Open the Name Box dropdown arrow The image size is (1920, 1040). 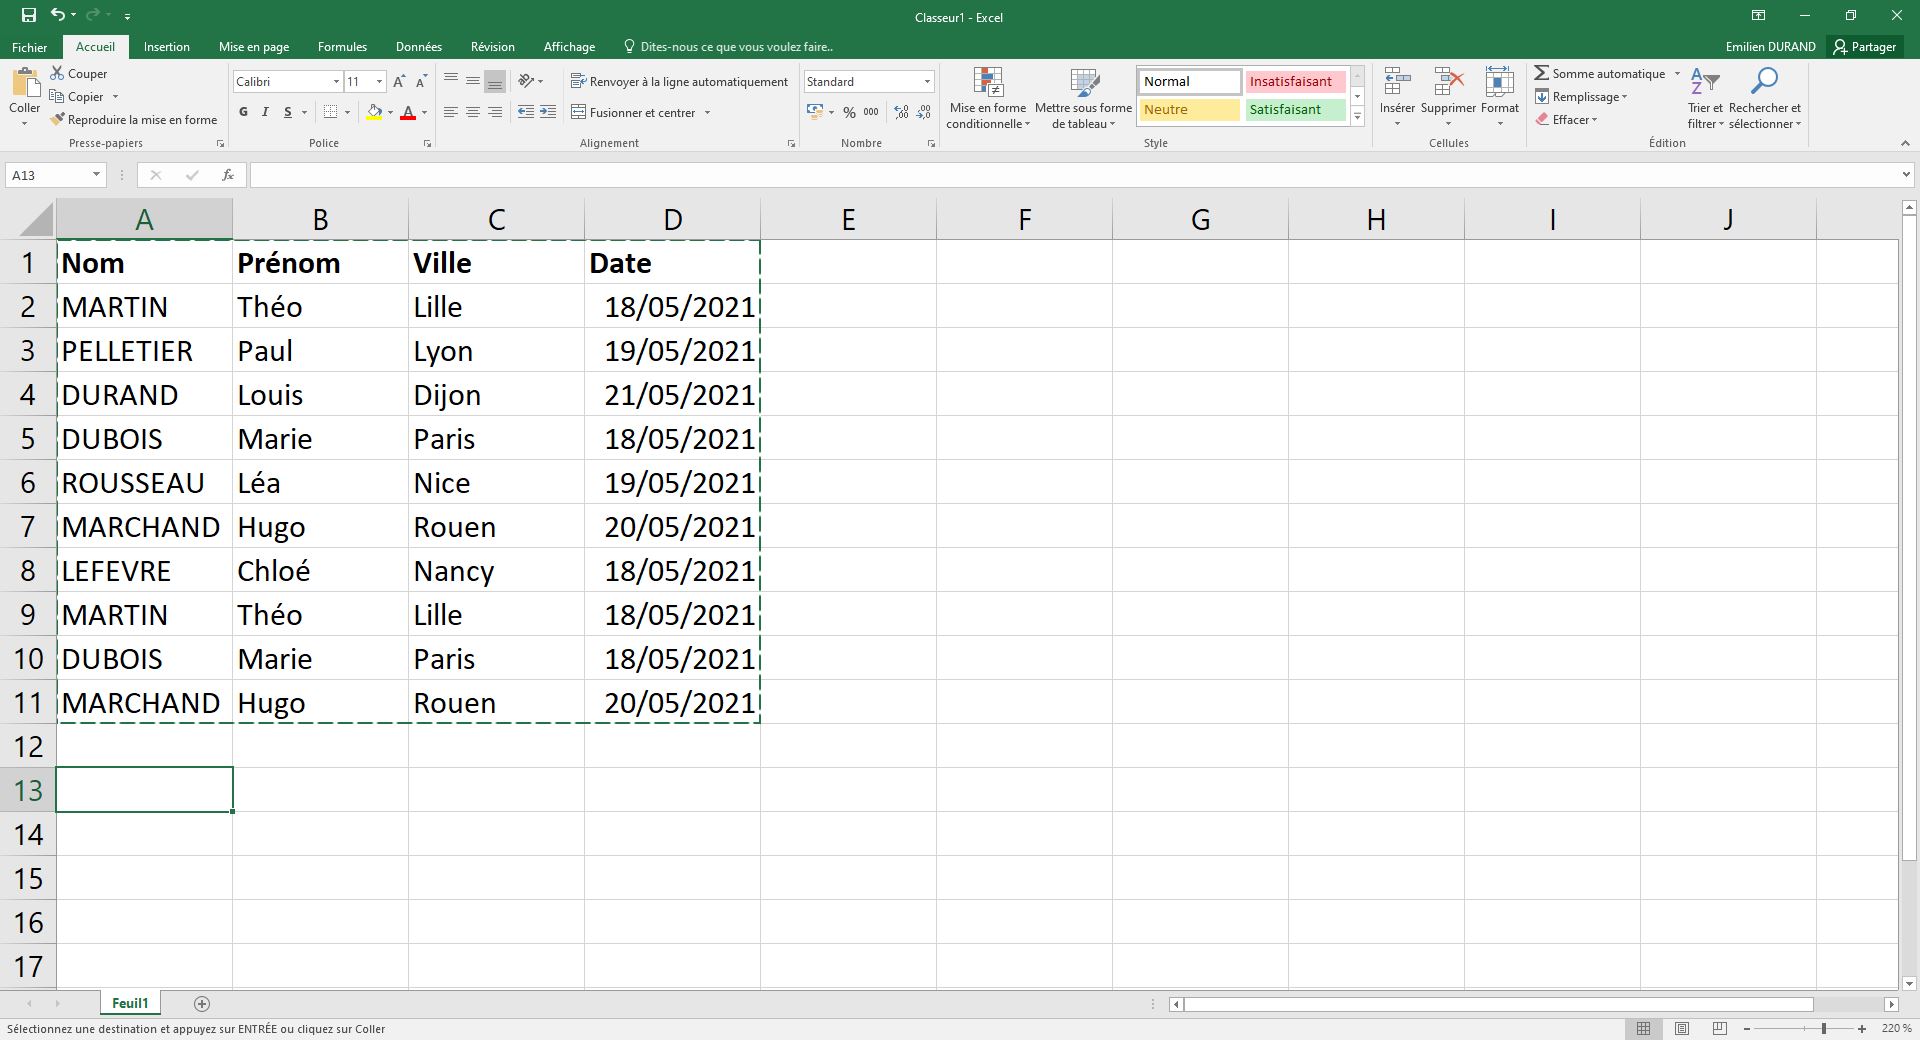click(x=96, y=175)
